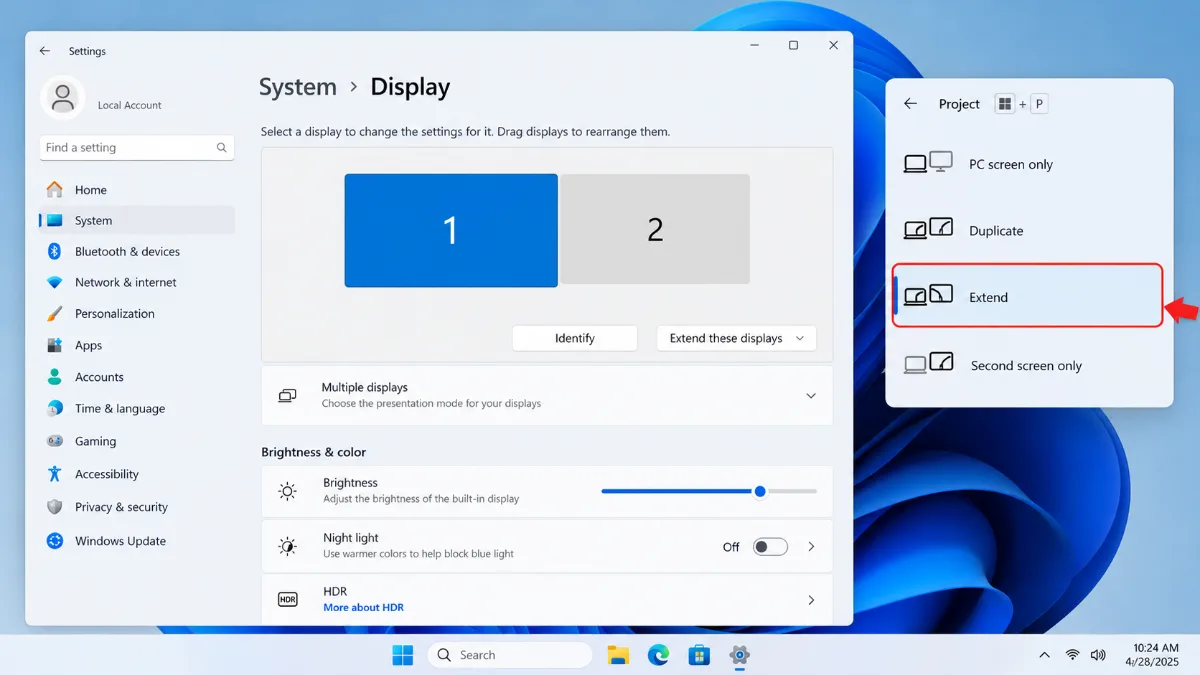
Task: Click the Accounts person icon in sidebar
Action: (x=55, y=377)
